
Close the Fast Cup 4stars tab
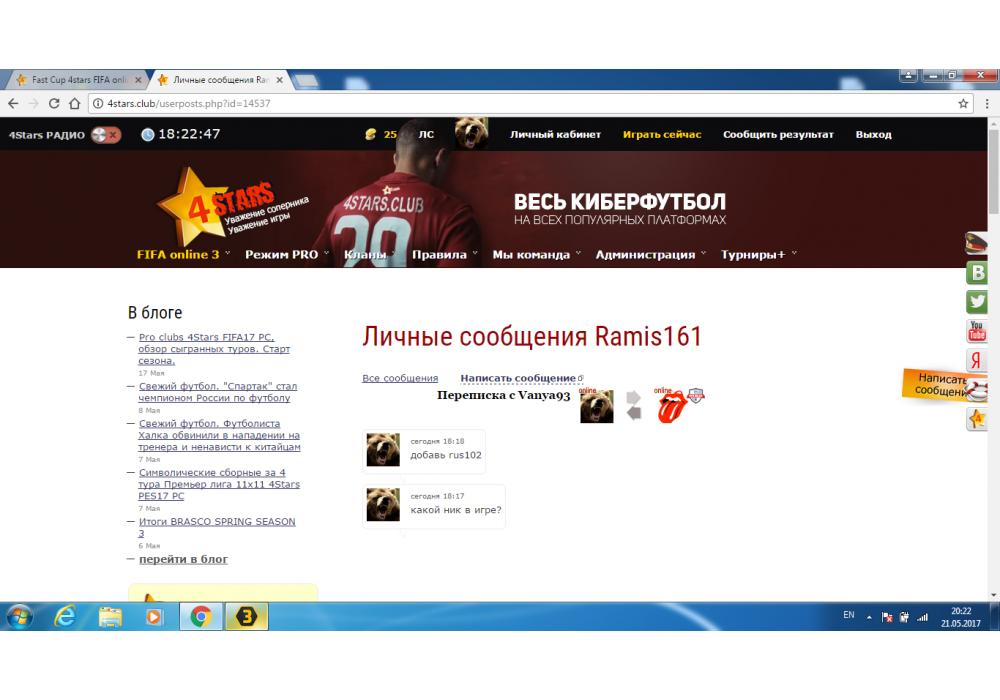[138, 80]
